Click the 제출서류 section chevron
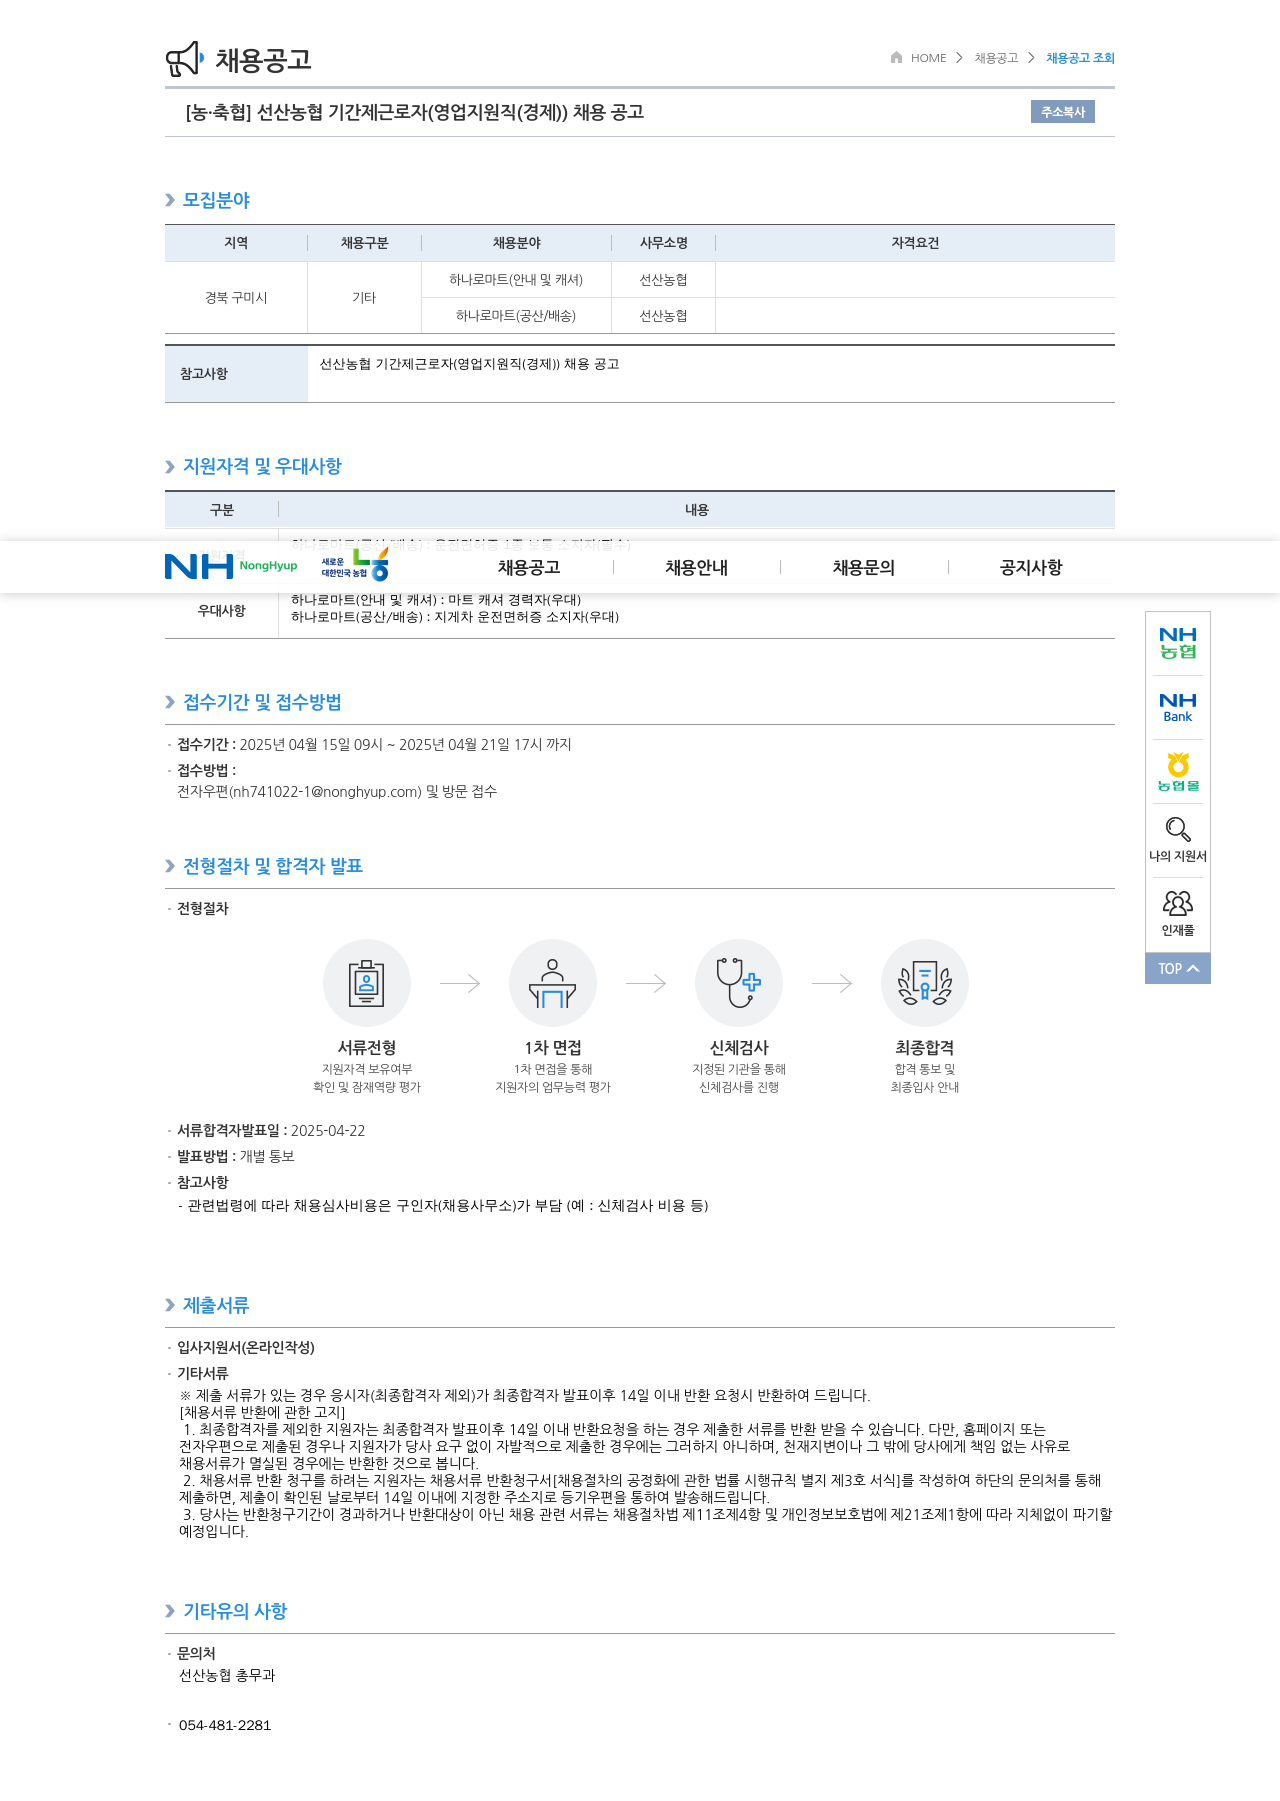The width and height of the screenshot is (1280, 1801). pyautogui.click(x=170, y=1305)
